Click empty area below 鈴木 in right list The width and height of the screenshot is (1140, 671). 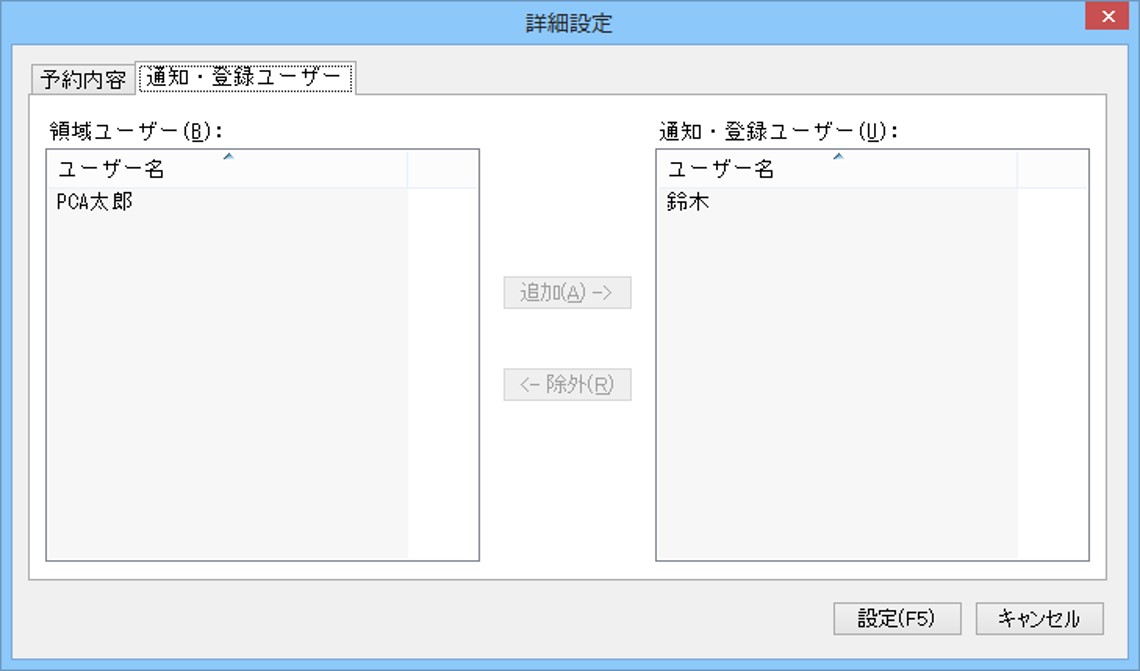(837, 385)
